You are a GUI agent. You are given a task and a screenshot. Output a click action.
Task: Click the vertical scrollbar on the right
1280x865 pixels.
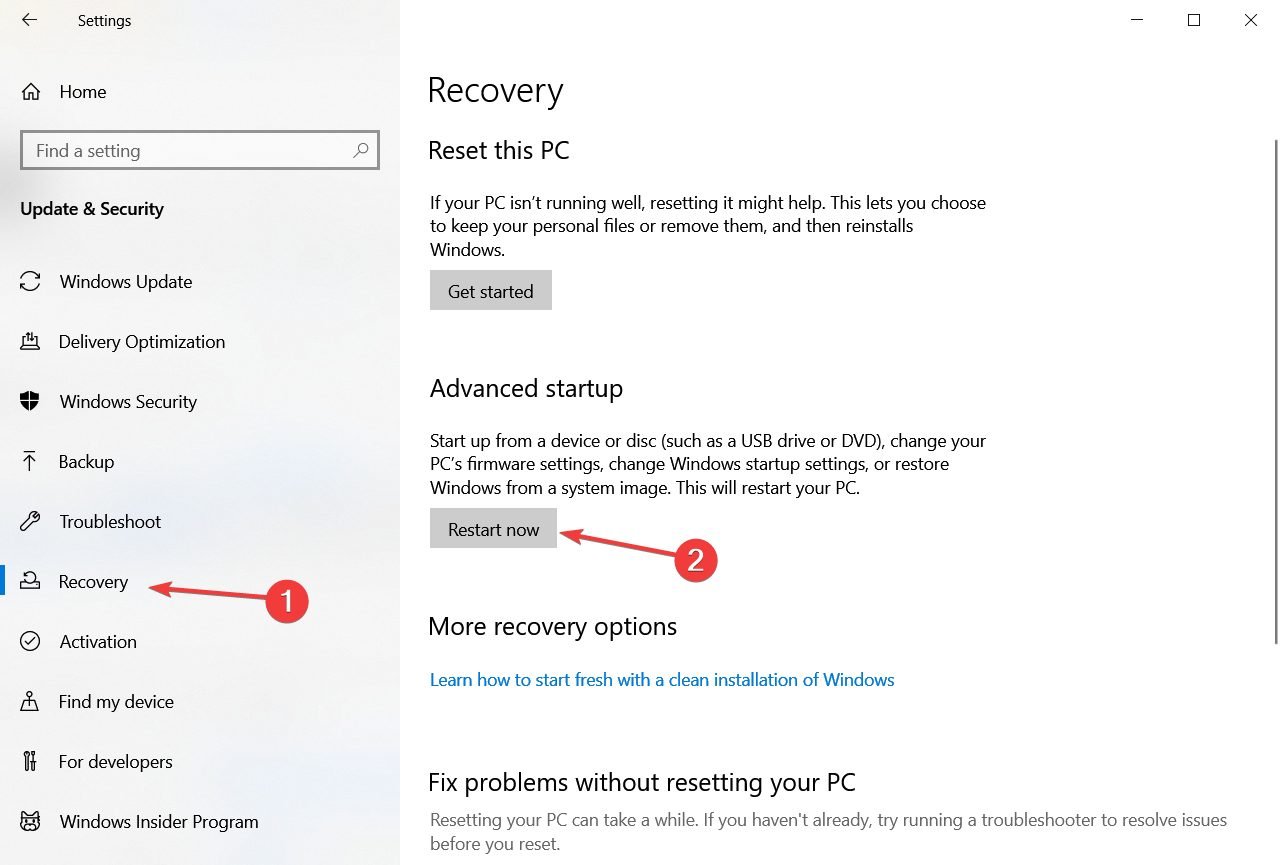pos(1276,392)
